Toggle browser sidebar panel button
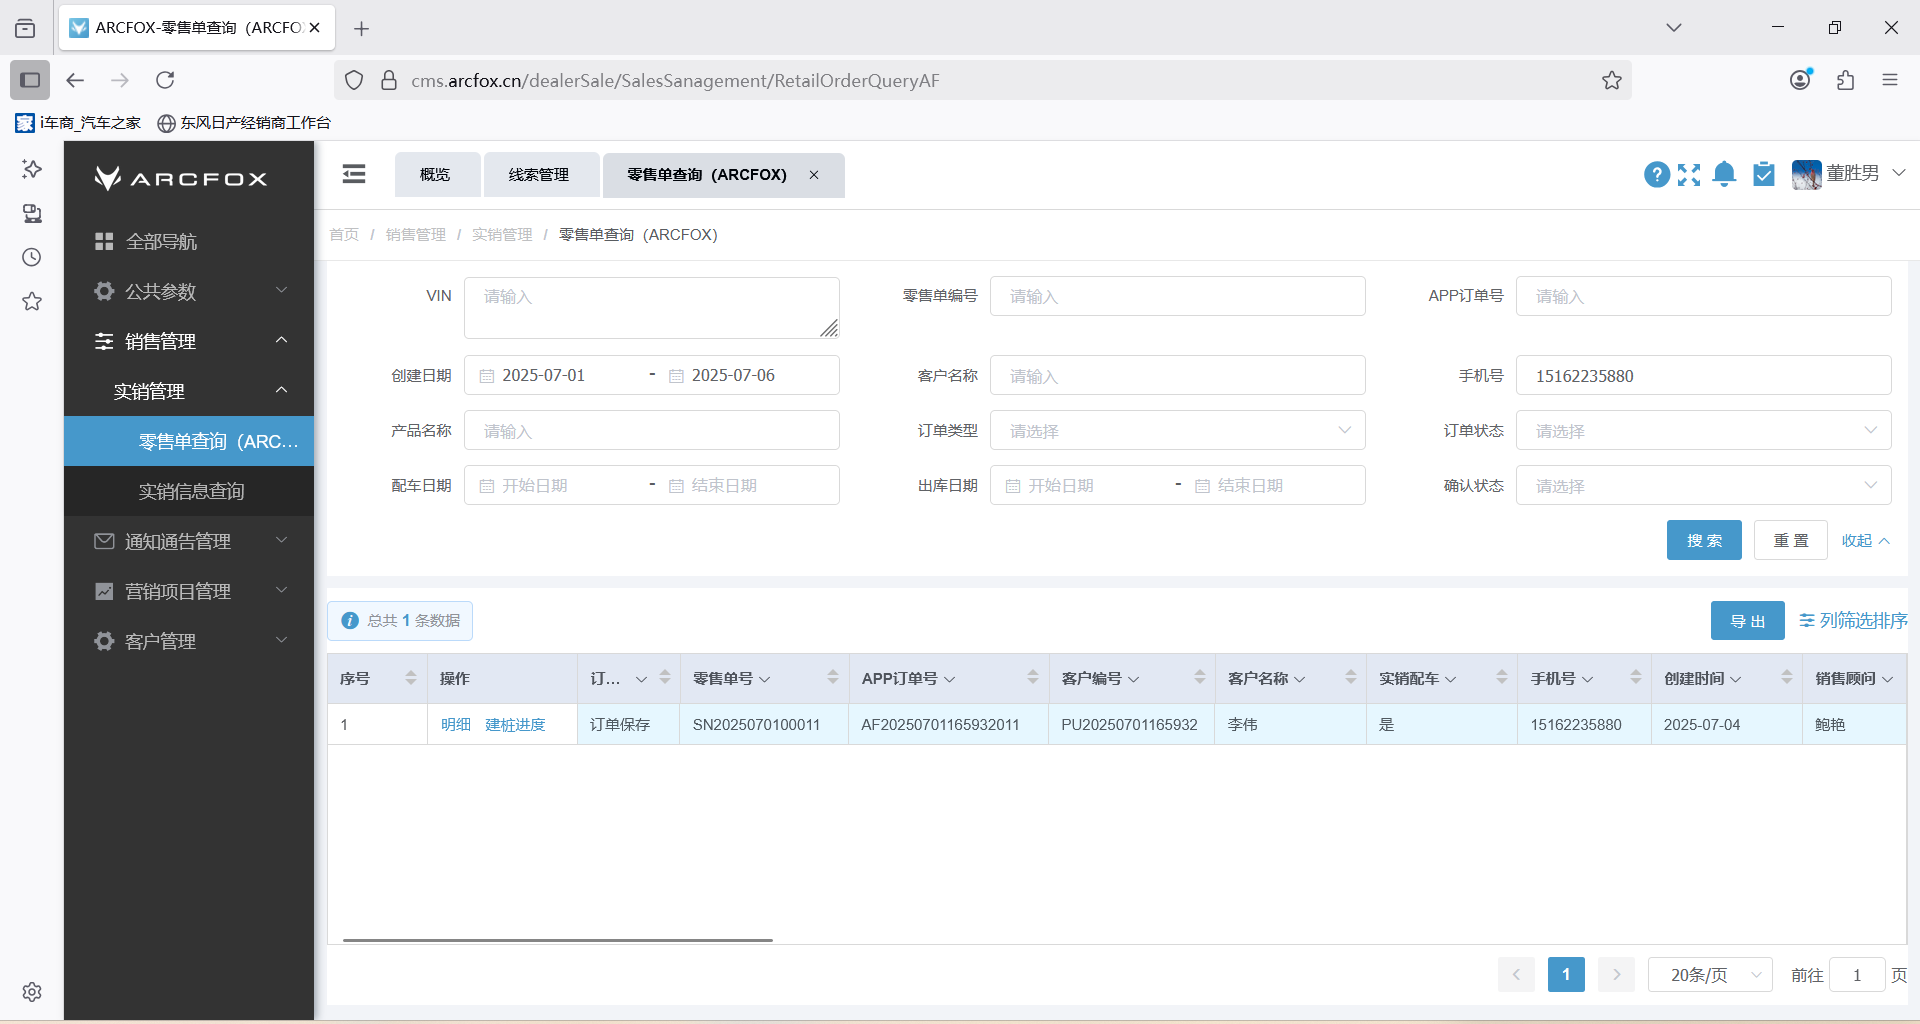 click(x=30, y=80)
